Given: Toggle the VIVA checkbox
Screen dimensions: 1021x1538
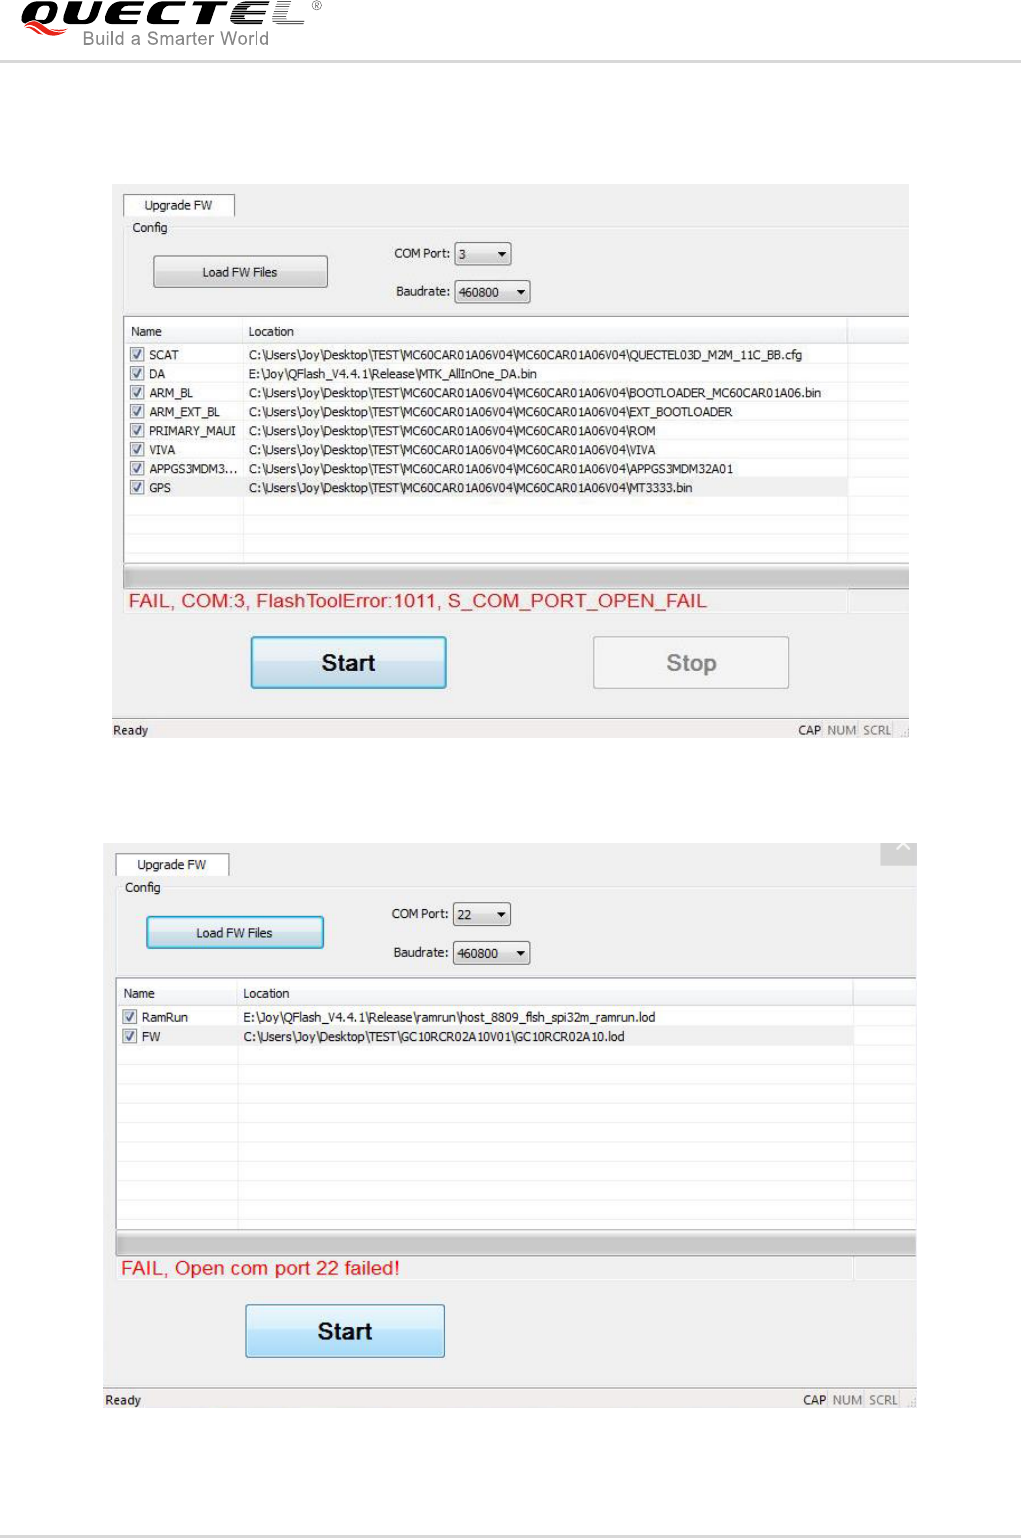Looking at the screenshot, I should pyautogui.click(x=137, y=449).
